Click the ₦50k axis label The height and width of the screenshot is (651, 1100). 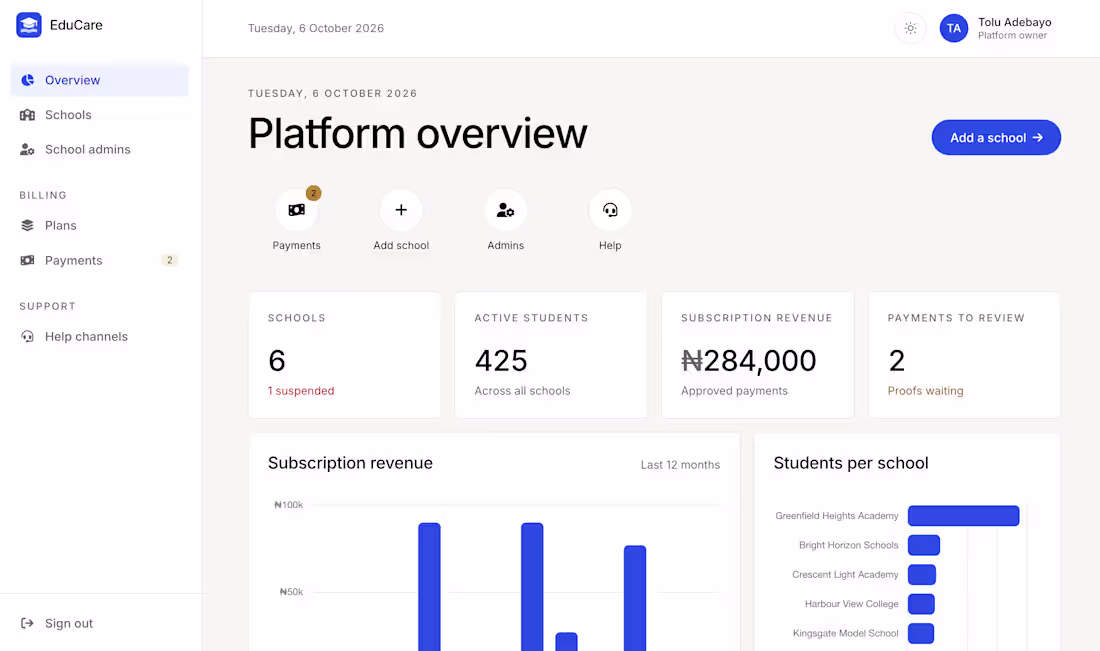click(x=291, y=591)
